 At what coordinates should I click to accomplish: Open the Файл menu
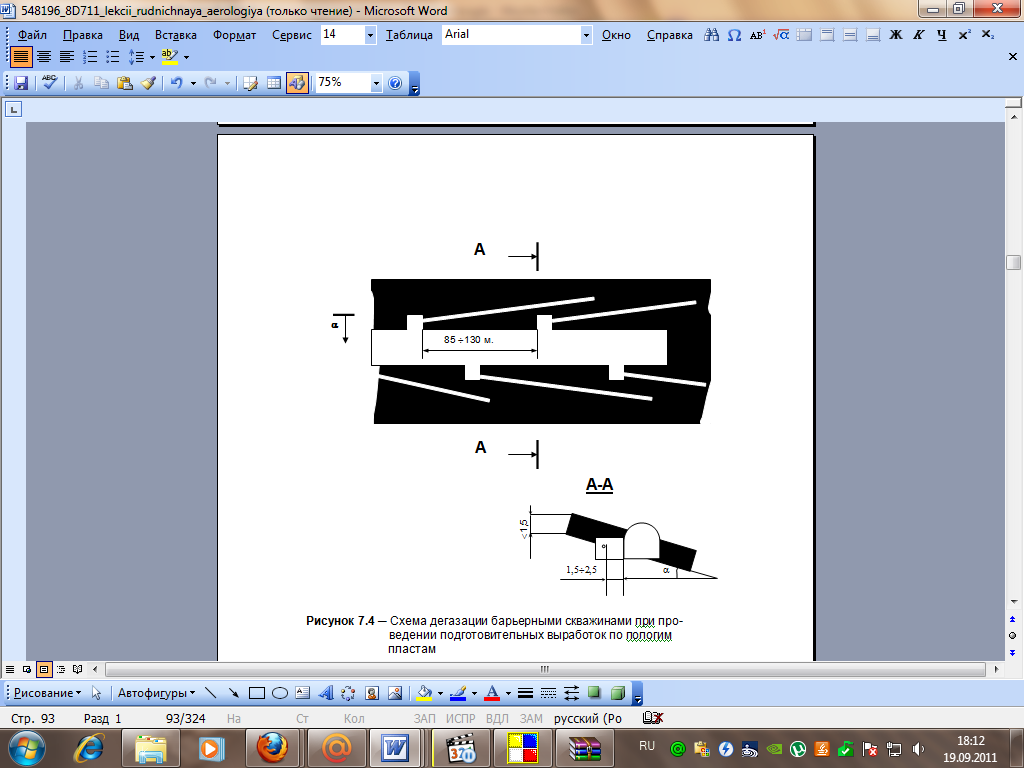point(32,35)
